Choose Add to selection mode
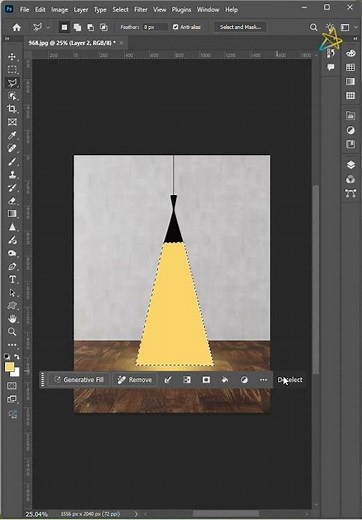 77,27
